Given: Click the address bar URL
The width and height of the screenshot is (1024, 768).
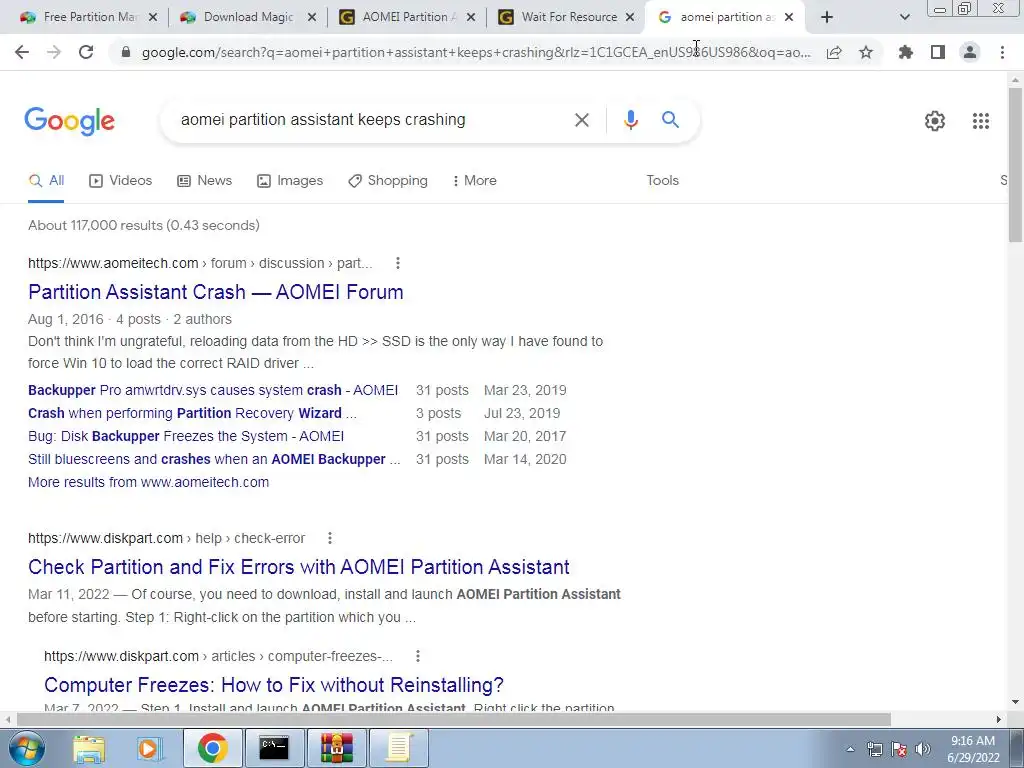Looking at the screenshot, I should click(x=476, y=52).
